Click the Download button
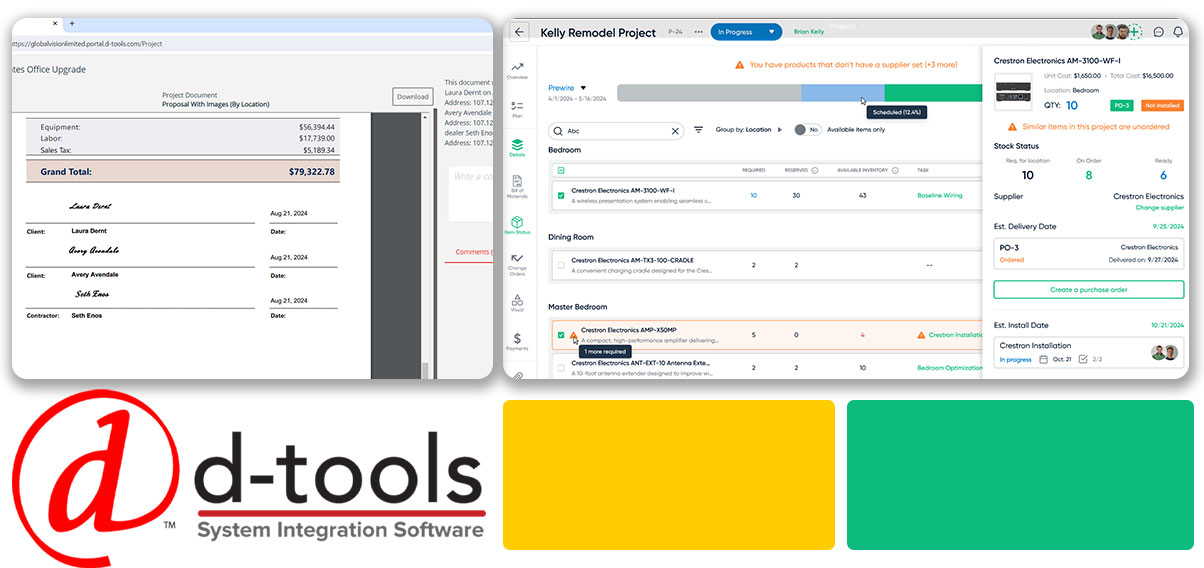 click(412, 97)
